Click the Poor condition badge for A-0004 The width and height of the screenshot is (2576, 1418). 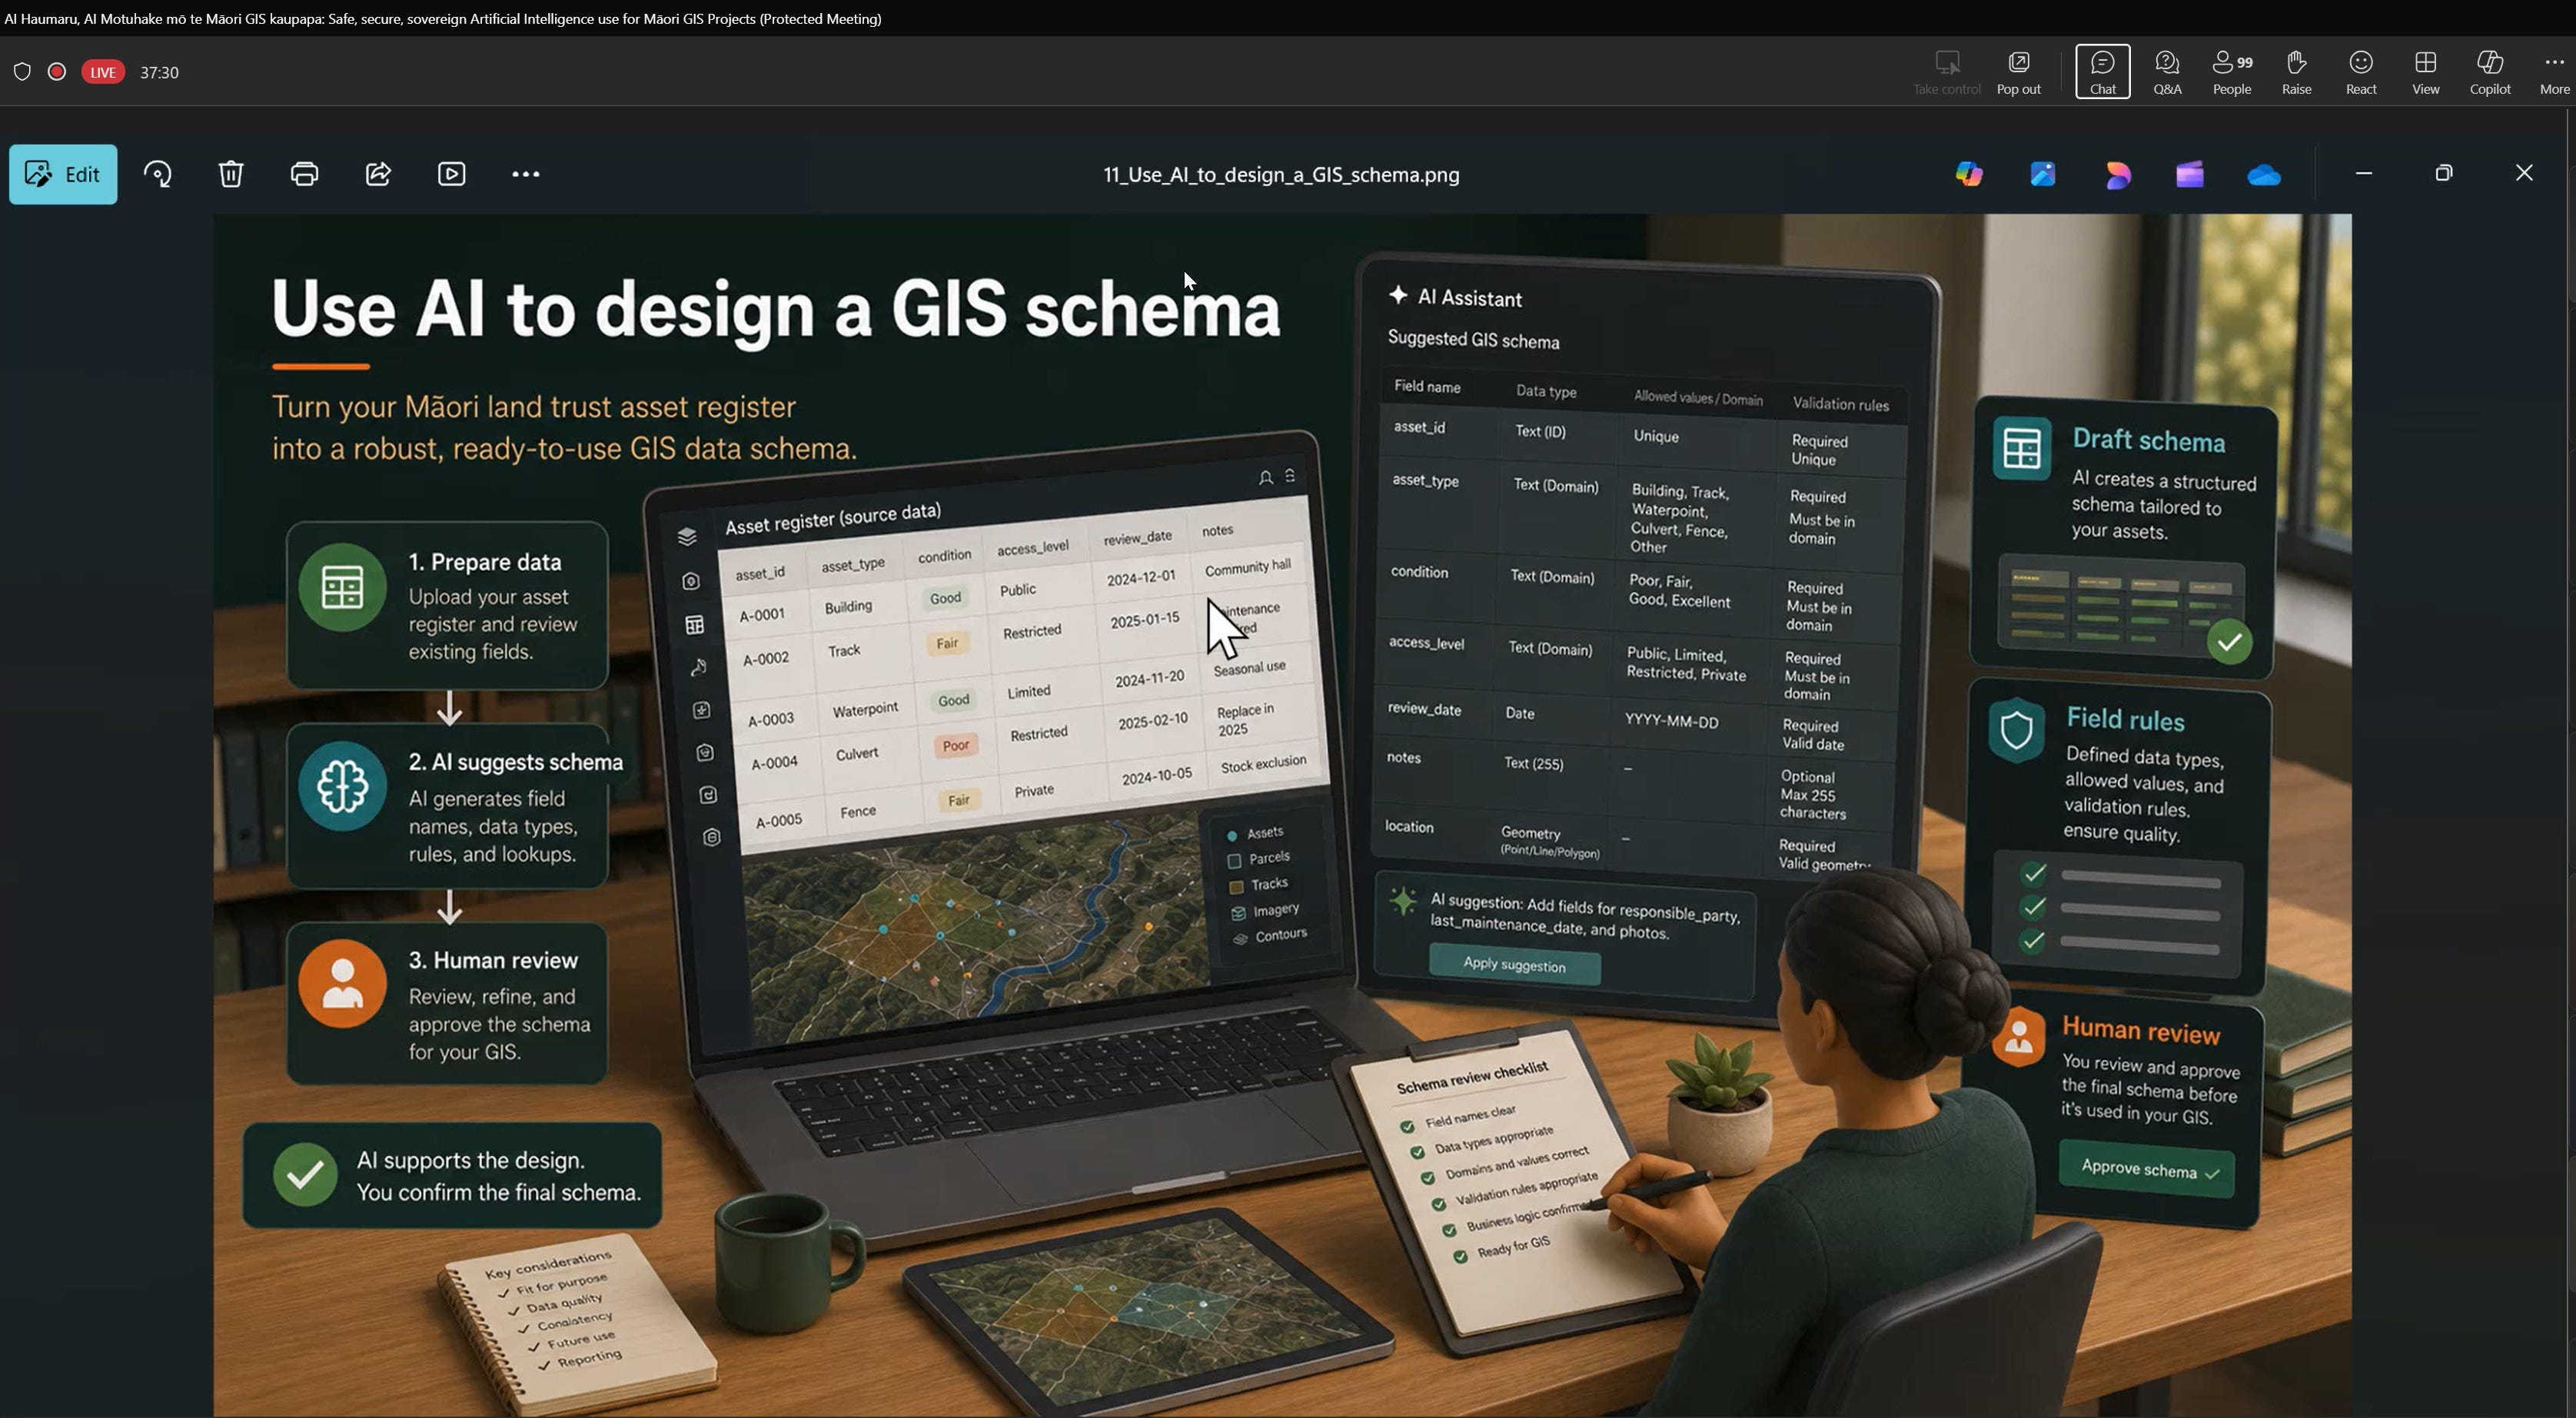(956, 746)
